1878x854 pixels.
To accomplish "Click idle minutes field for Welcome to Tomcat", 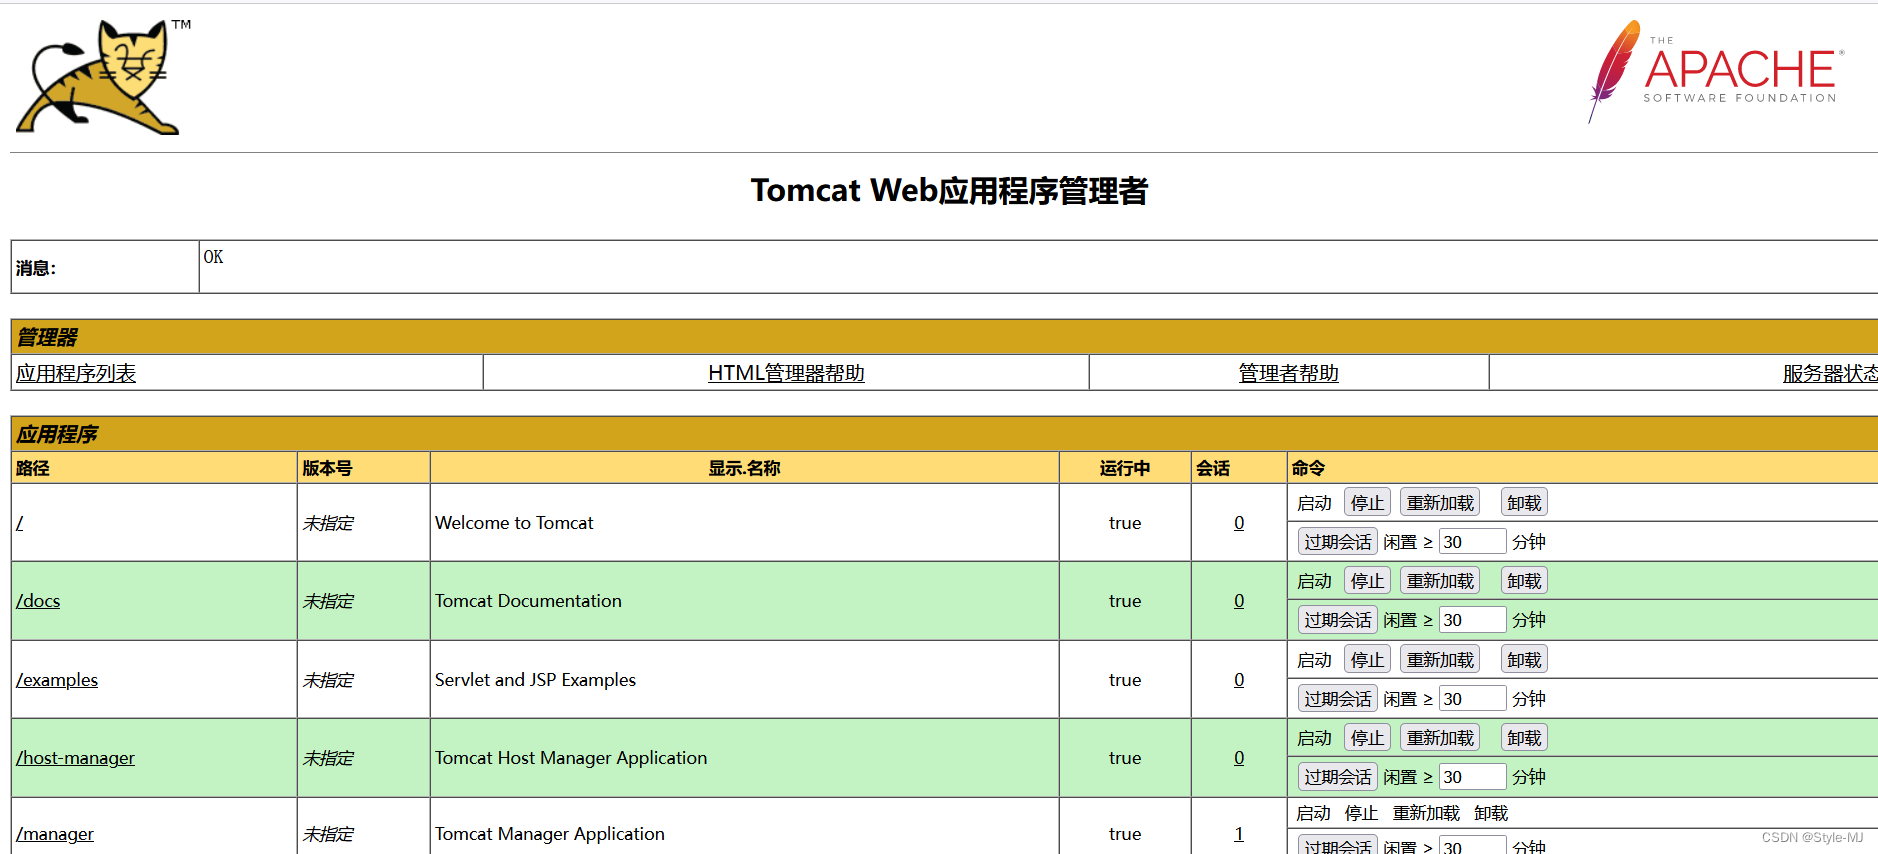I will pyautogui.click(x=1472, y=542).
